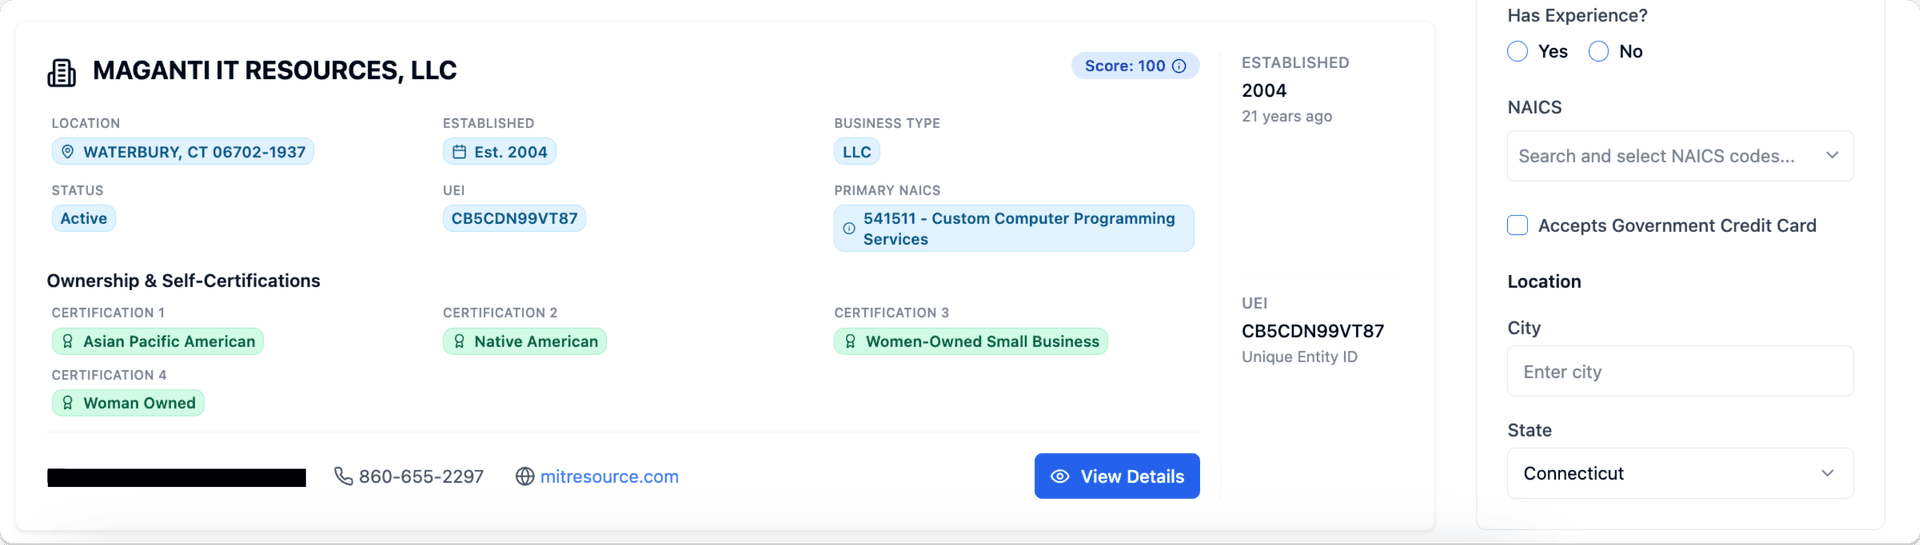Select Yes for Has Experience
Image resolution: width=1920 pixels, height=545 pixels.
(1517, 51)
